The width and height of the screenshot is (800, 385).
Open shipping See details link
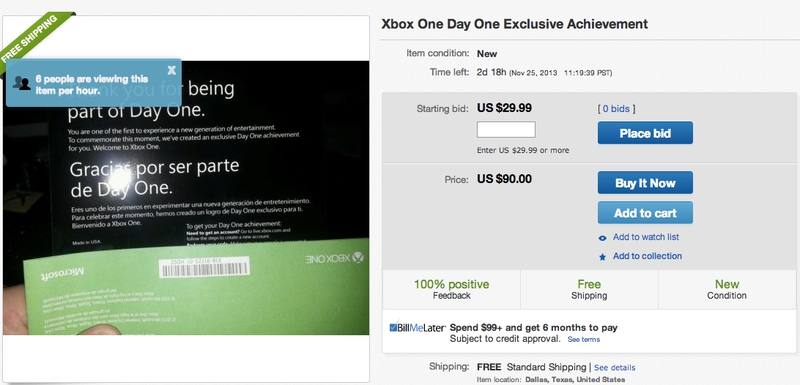(x=614, y=368)
